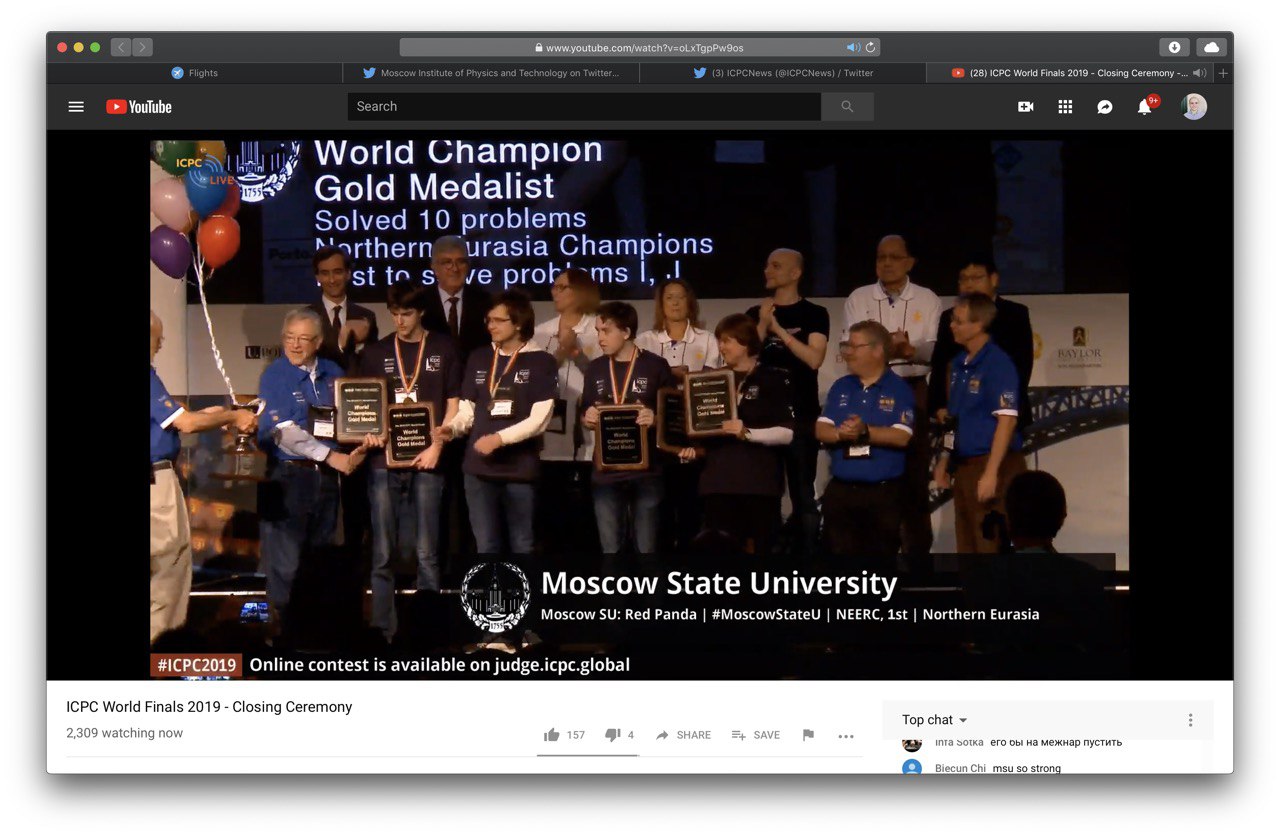Click the SAVE button
Screen dimensions: 1280x835
coord(755,735)
